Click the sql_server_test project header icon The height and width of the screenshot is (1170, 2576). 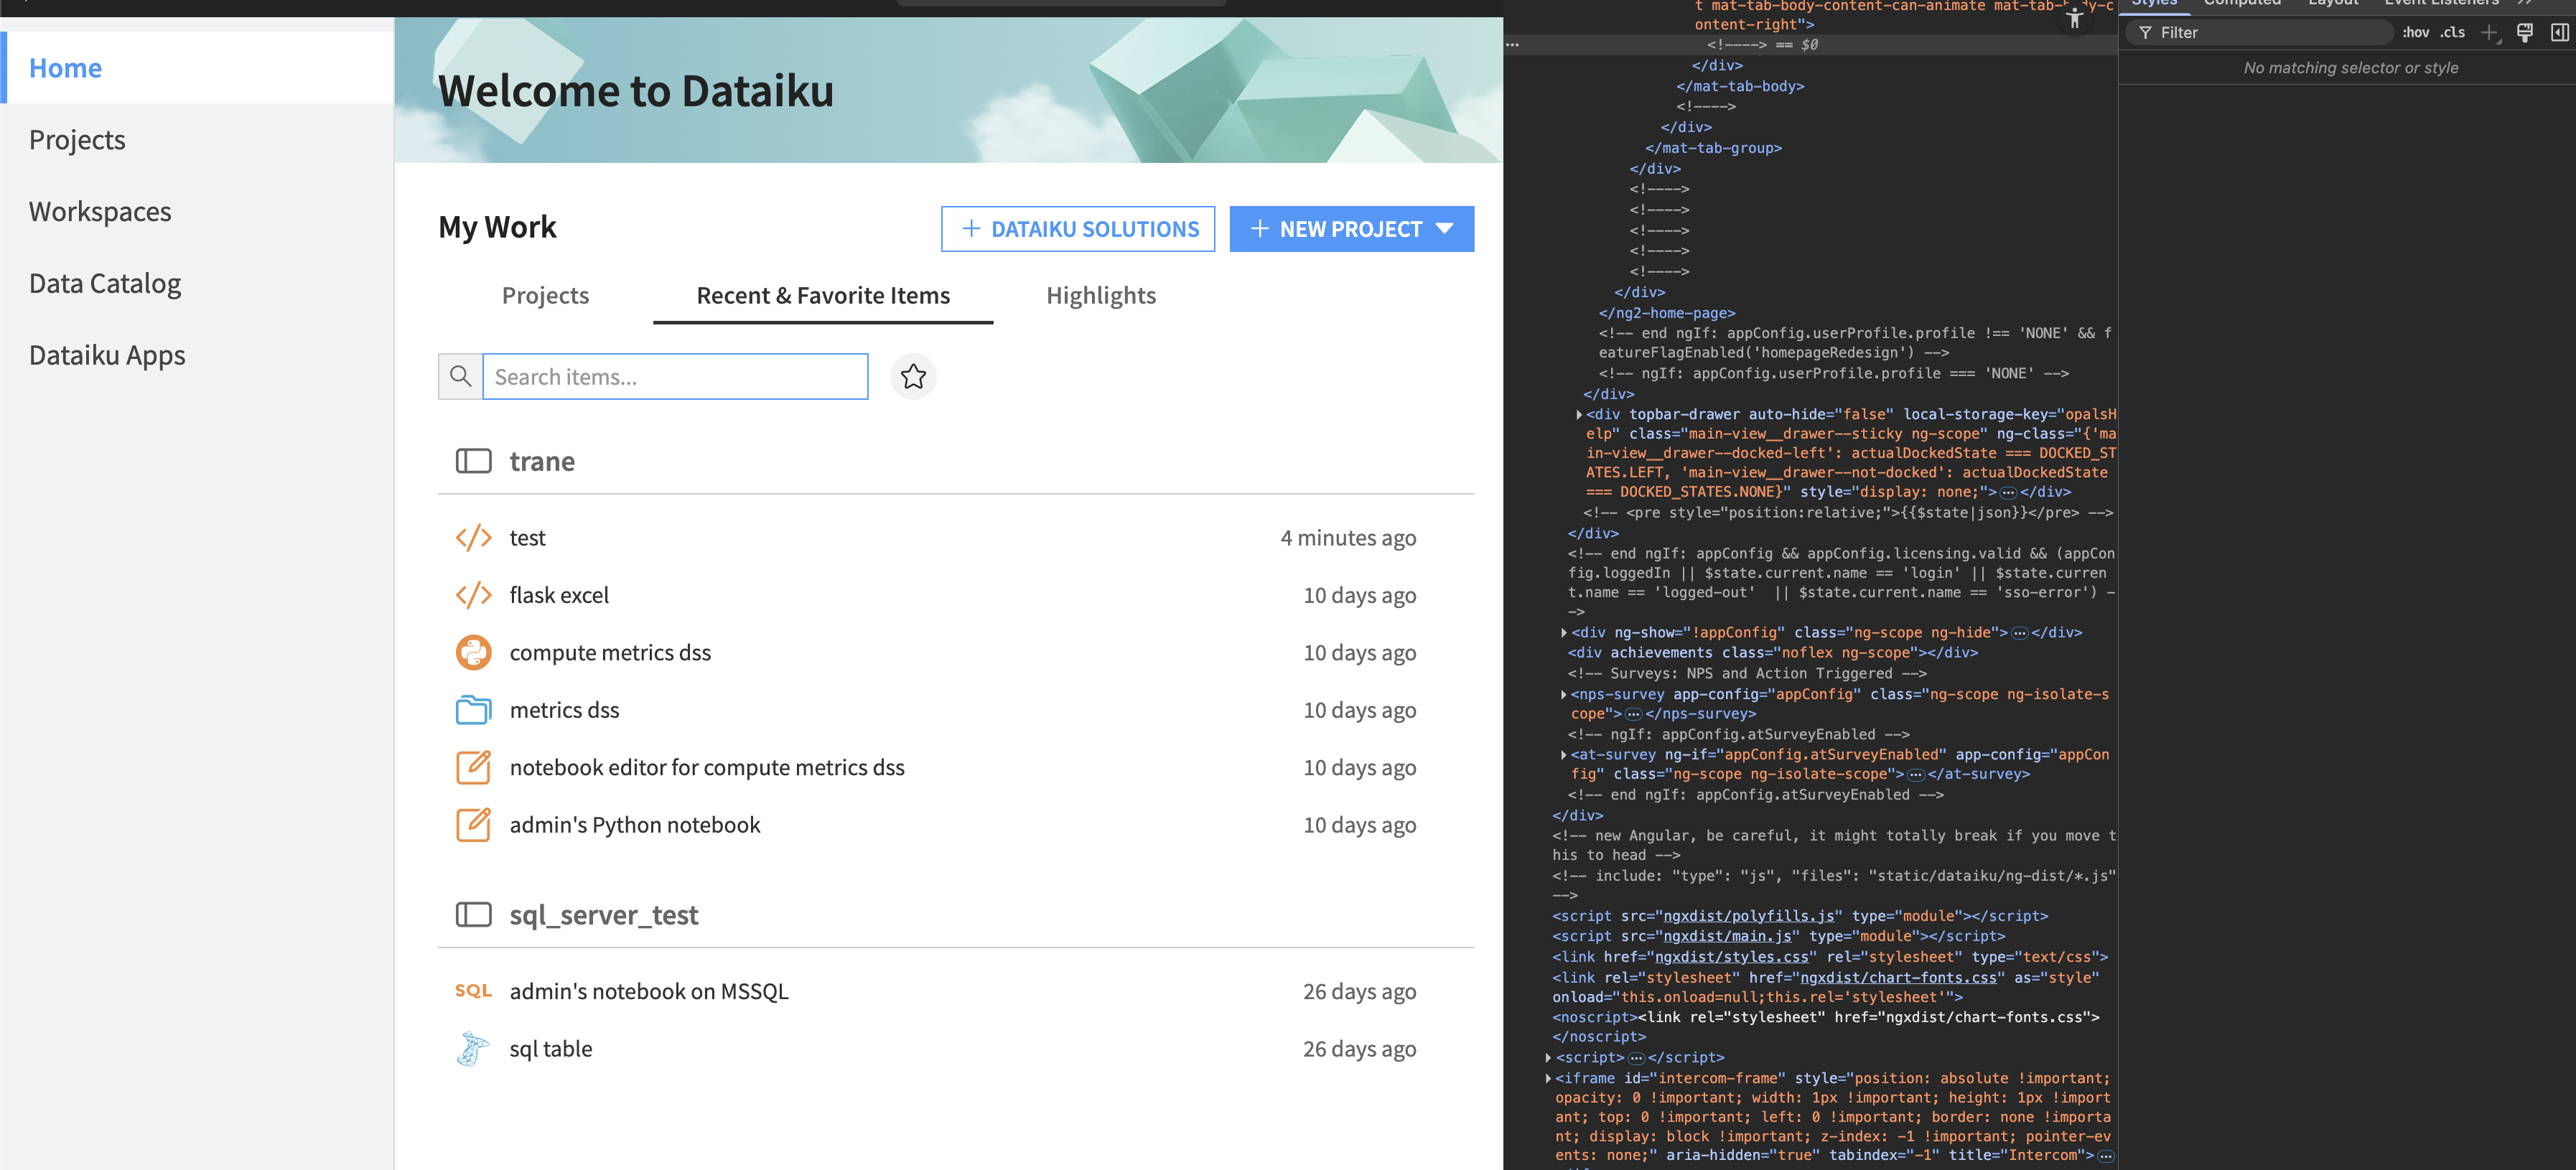point(473,914)
